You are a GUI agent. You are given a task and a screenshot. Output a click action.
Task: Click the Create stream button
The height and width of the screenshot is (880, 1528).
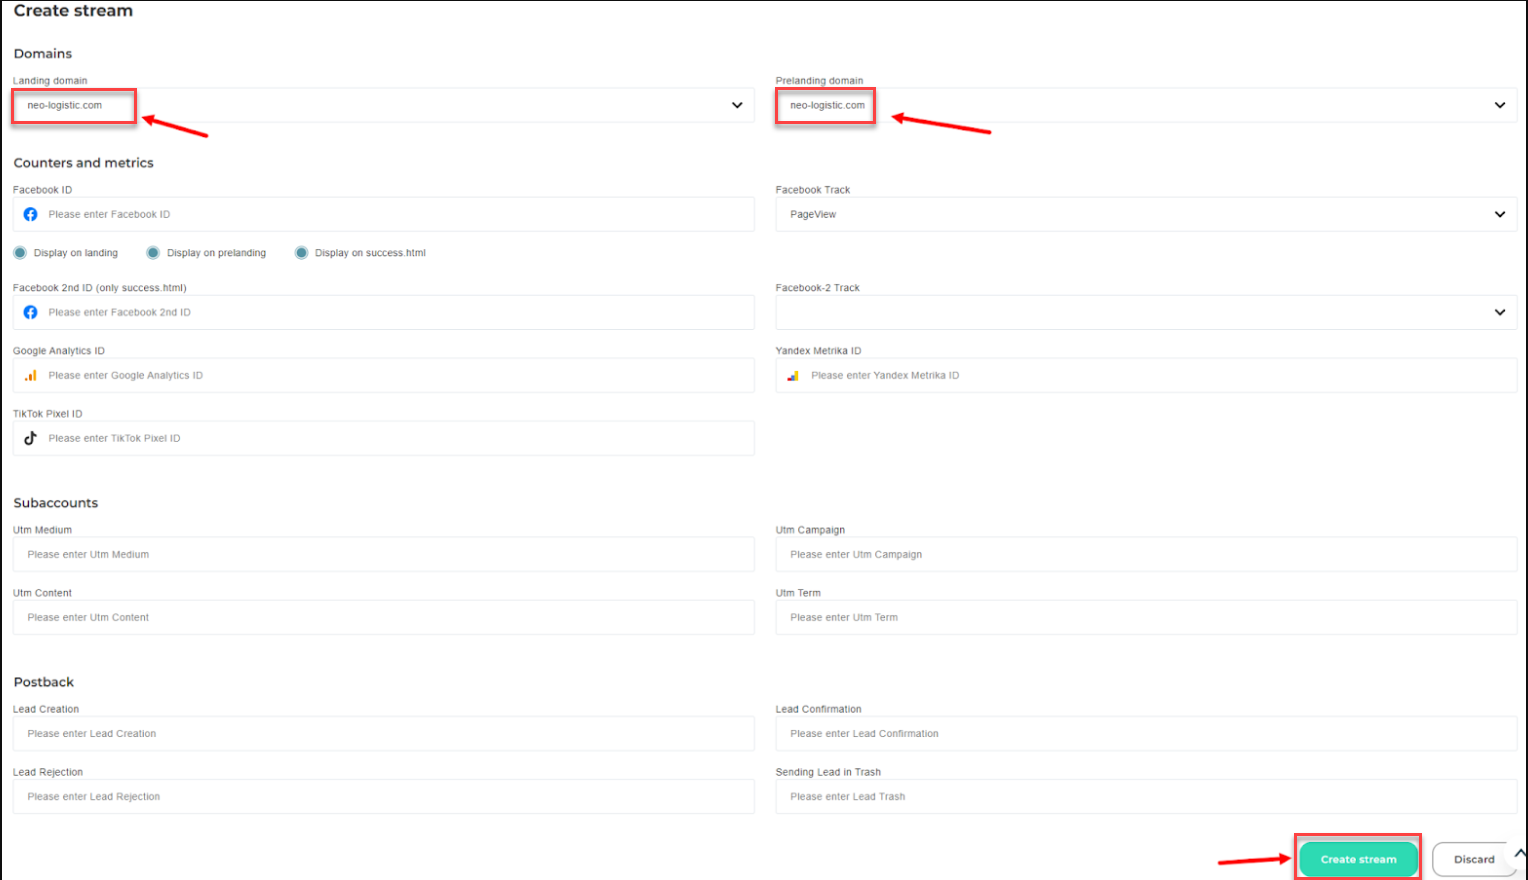tap(1358, 859)
